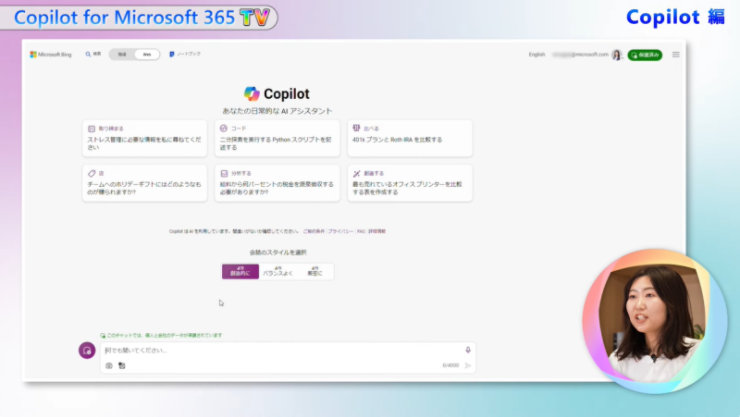Viewport: 740px width, 417px height.
Task: Click the send message arrow
Action: click(x=468, y=366)
